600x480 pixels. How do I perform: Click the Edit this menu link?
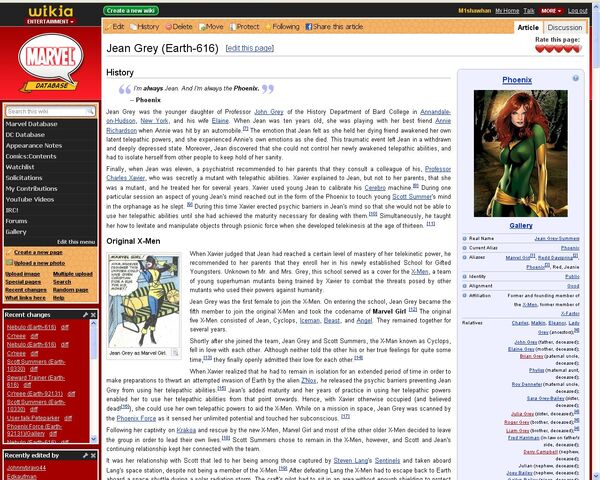click(x=76, y=242)
